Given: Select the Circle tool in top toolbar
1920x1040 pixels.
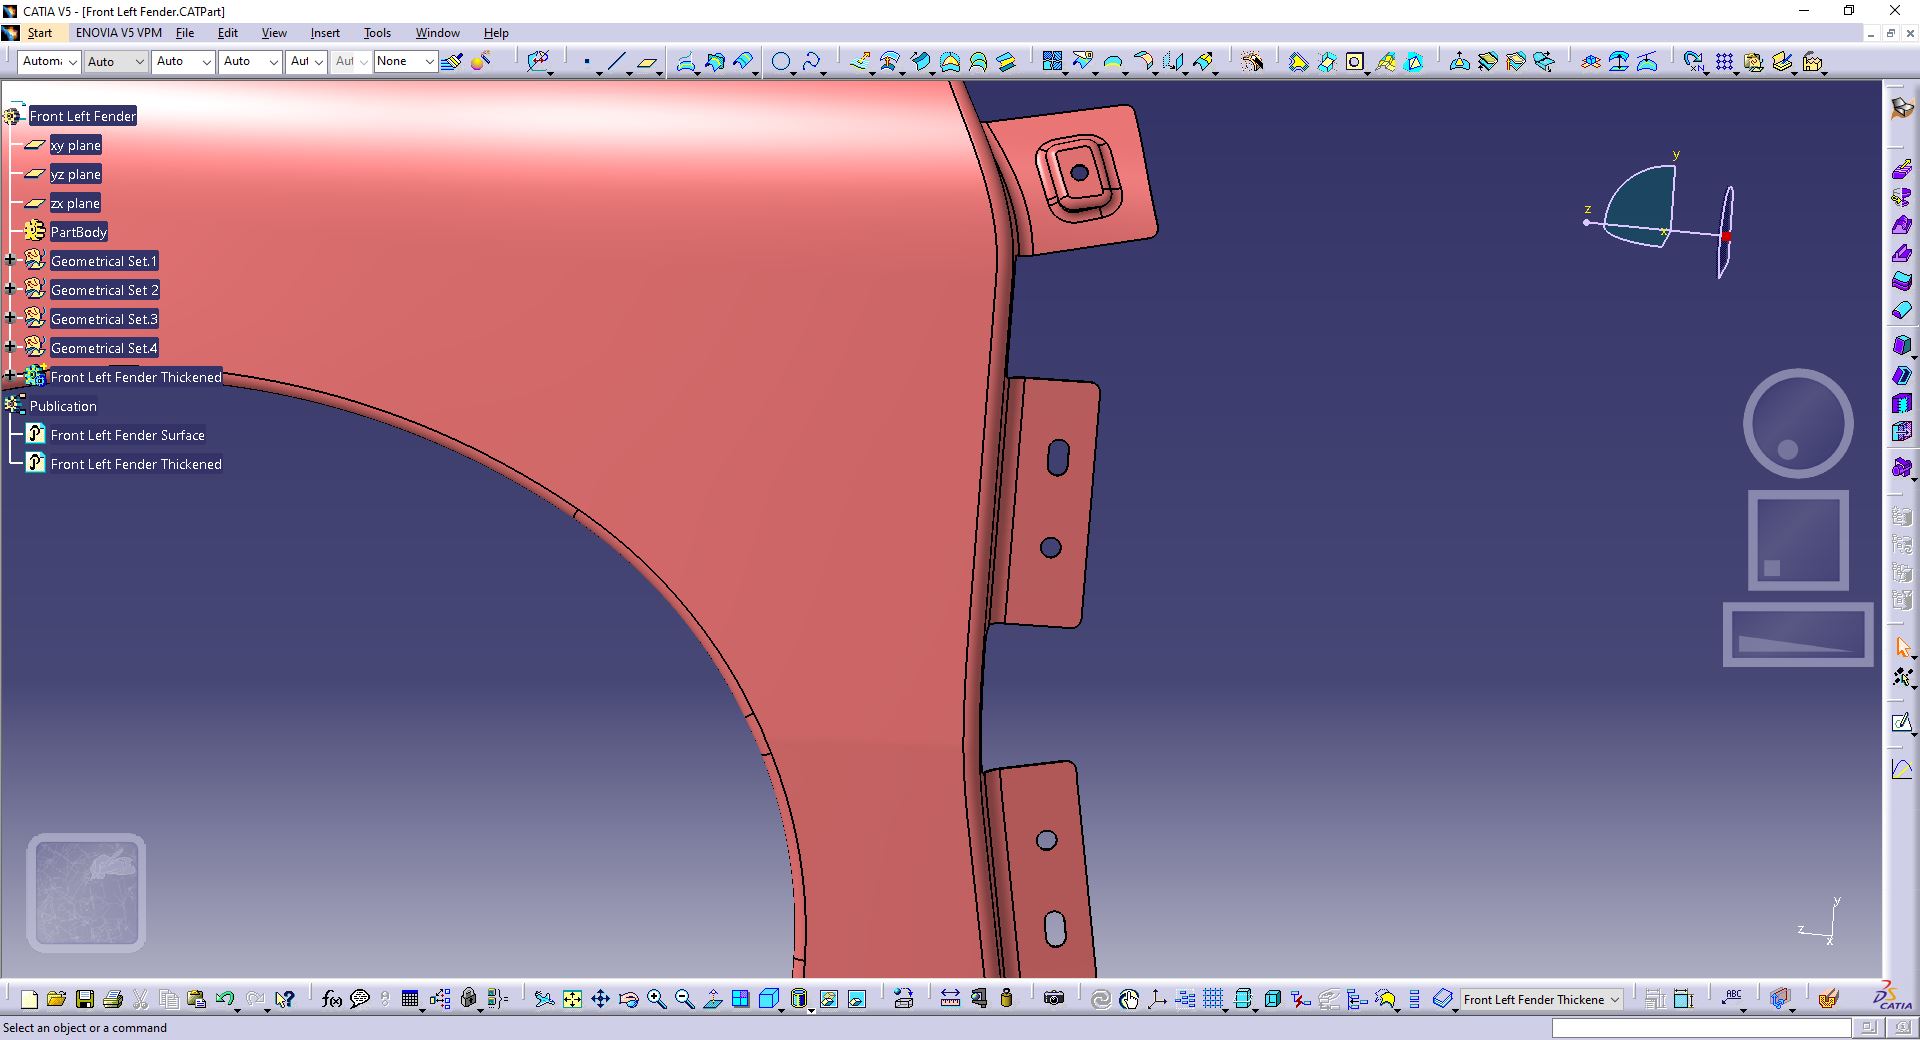Looking at the screenshot, I should pos(781,62).
